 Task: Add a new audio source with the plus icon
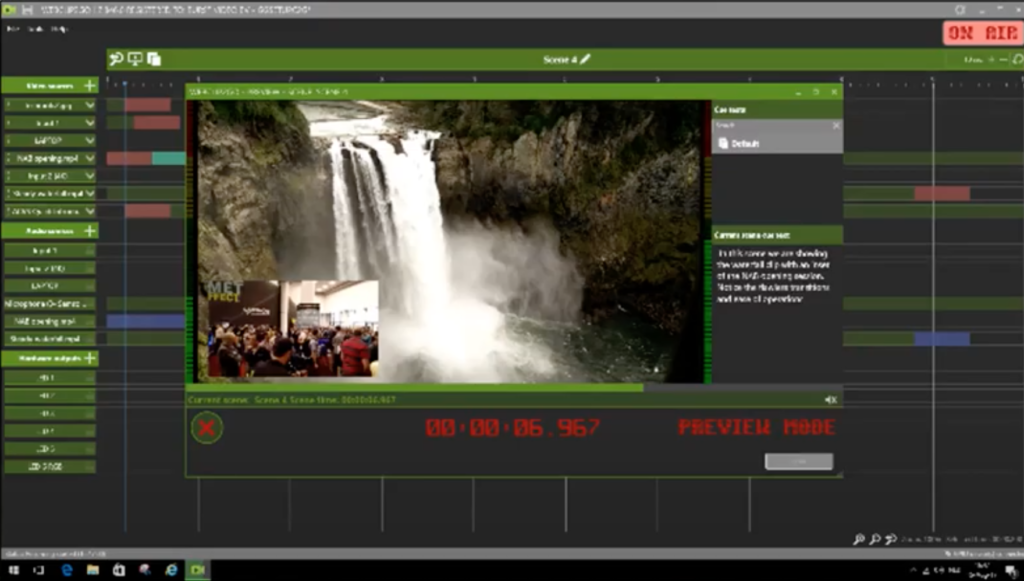[90, 231]
